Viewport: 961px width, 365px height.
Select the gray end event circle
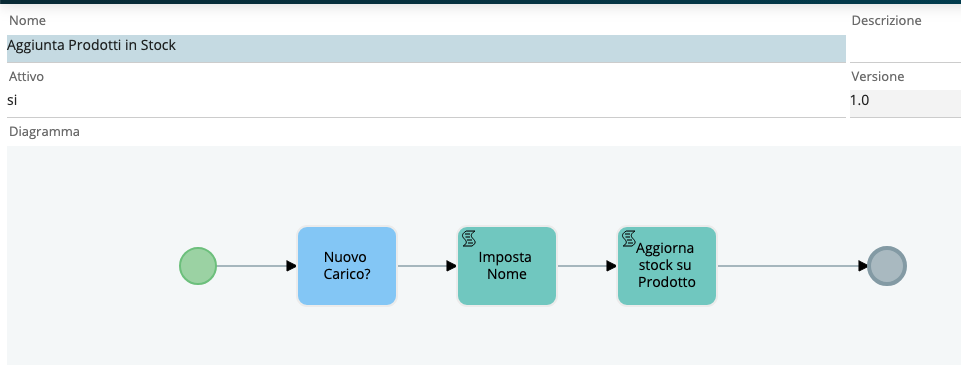coord(887,266)
